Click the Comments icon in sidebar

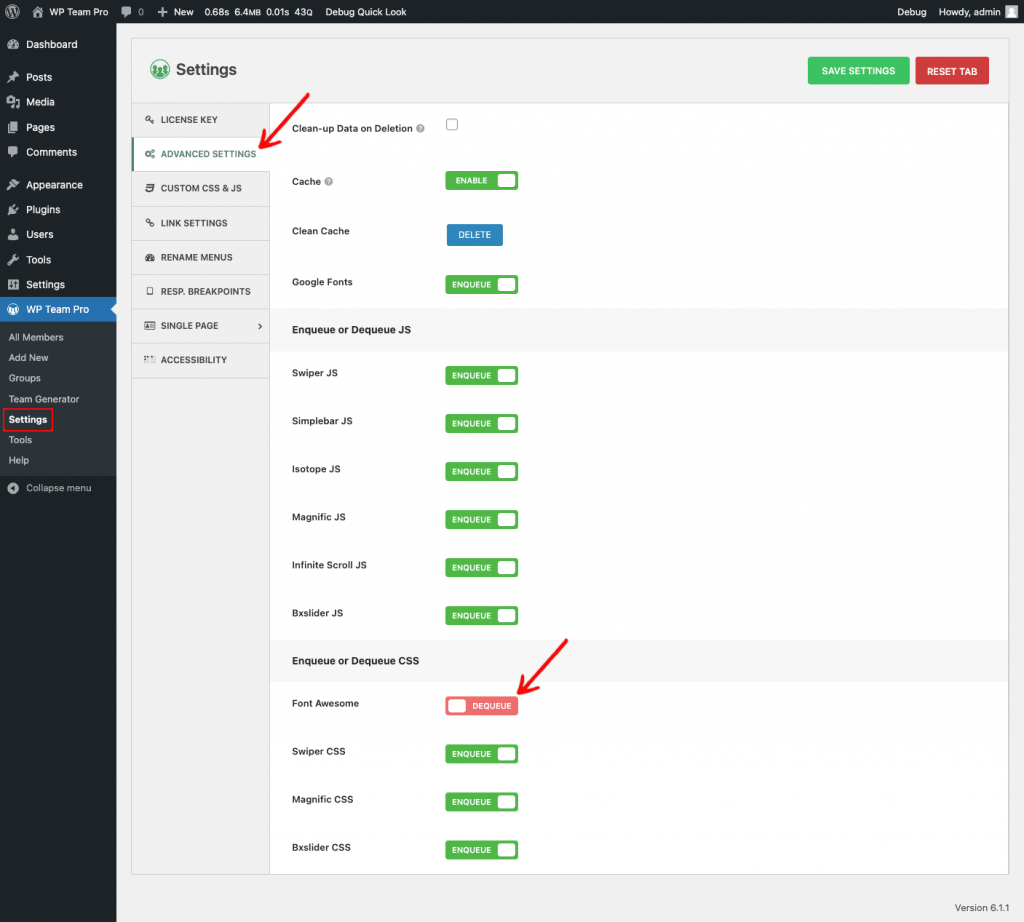[x=13, y=152]
